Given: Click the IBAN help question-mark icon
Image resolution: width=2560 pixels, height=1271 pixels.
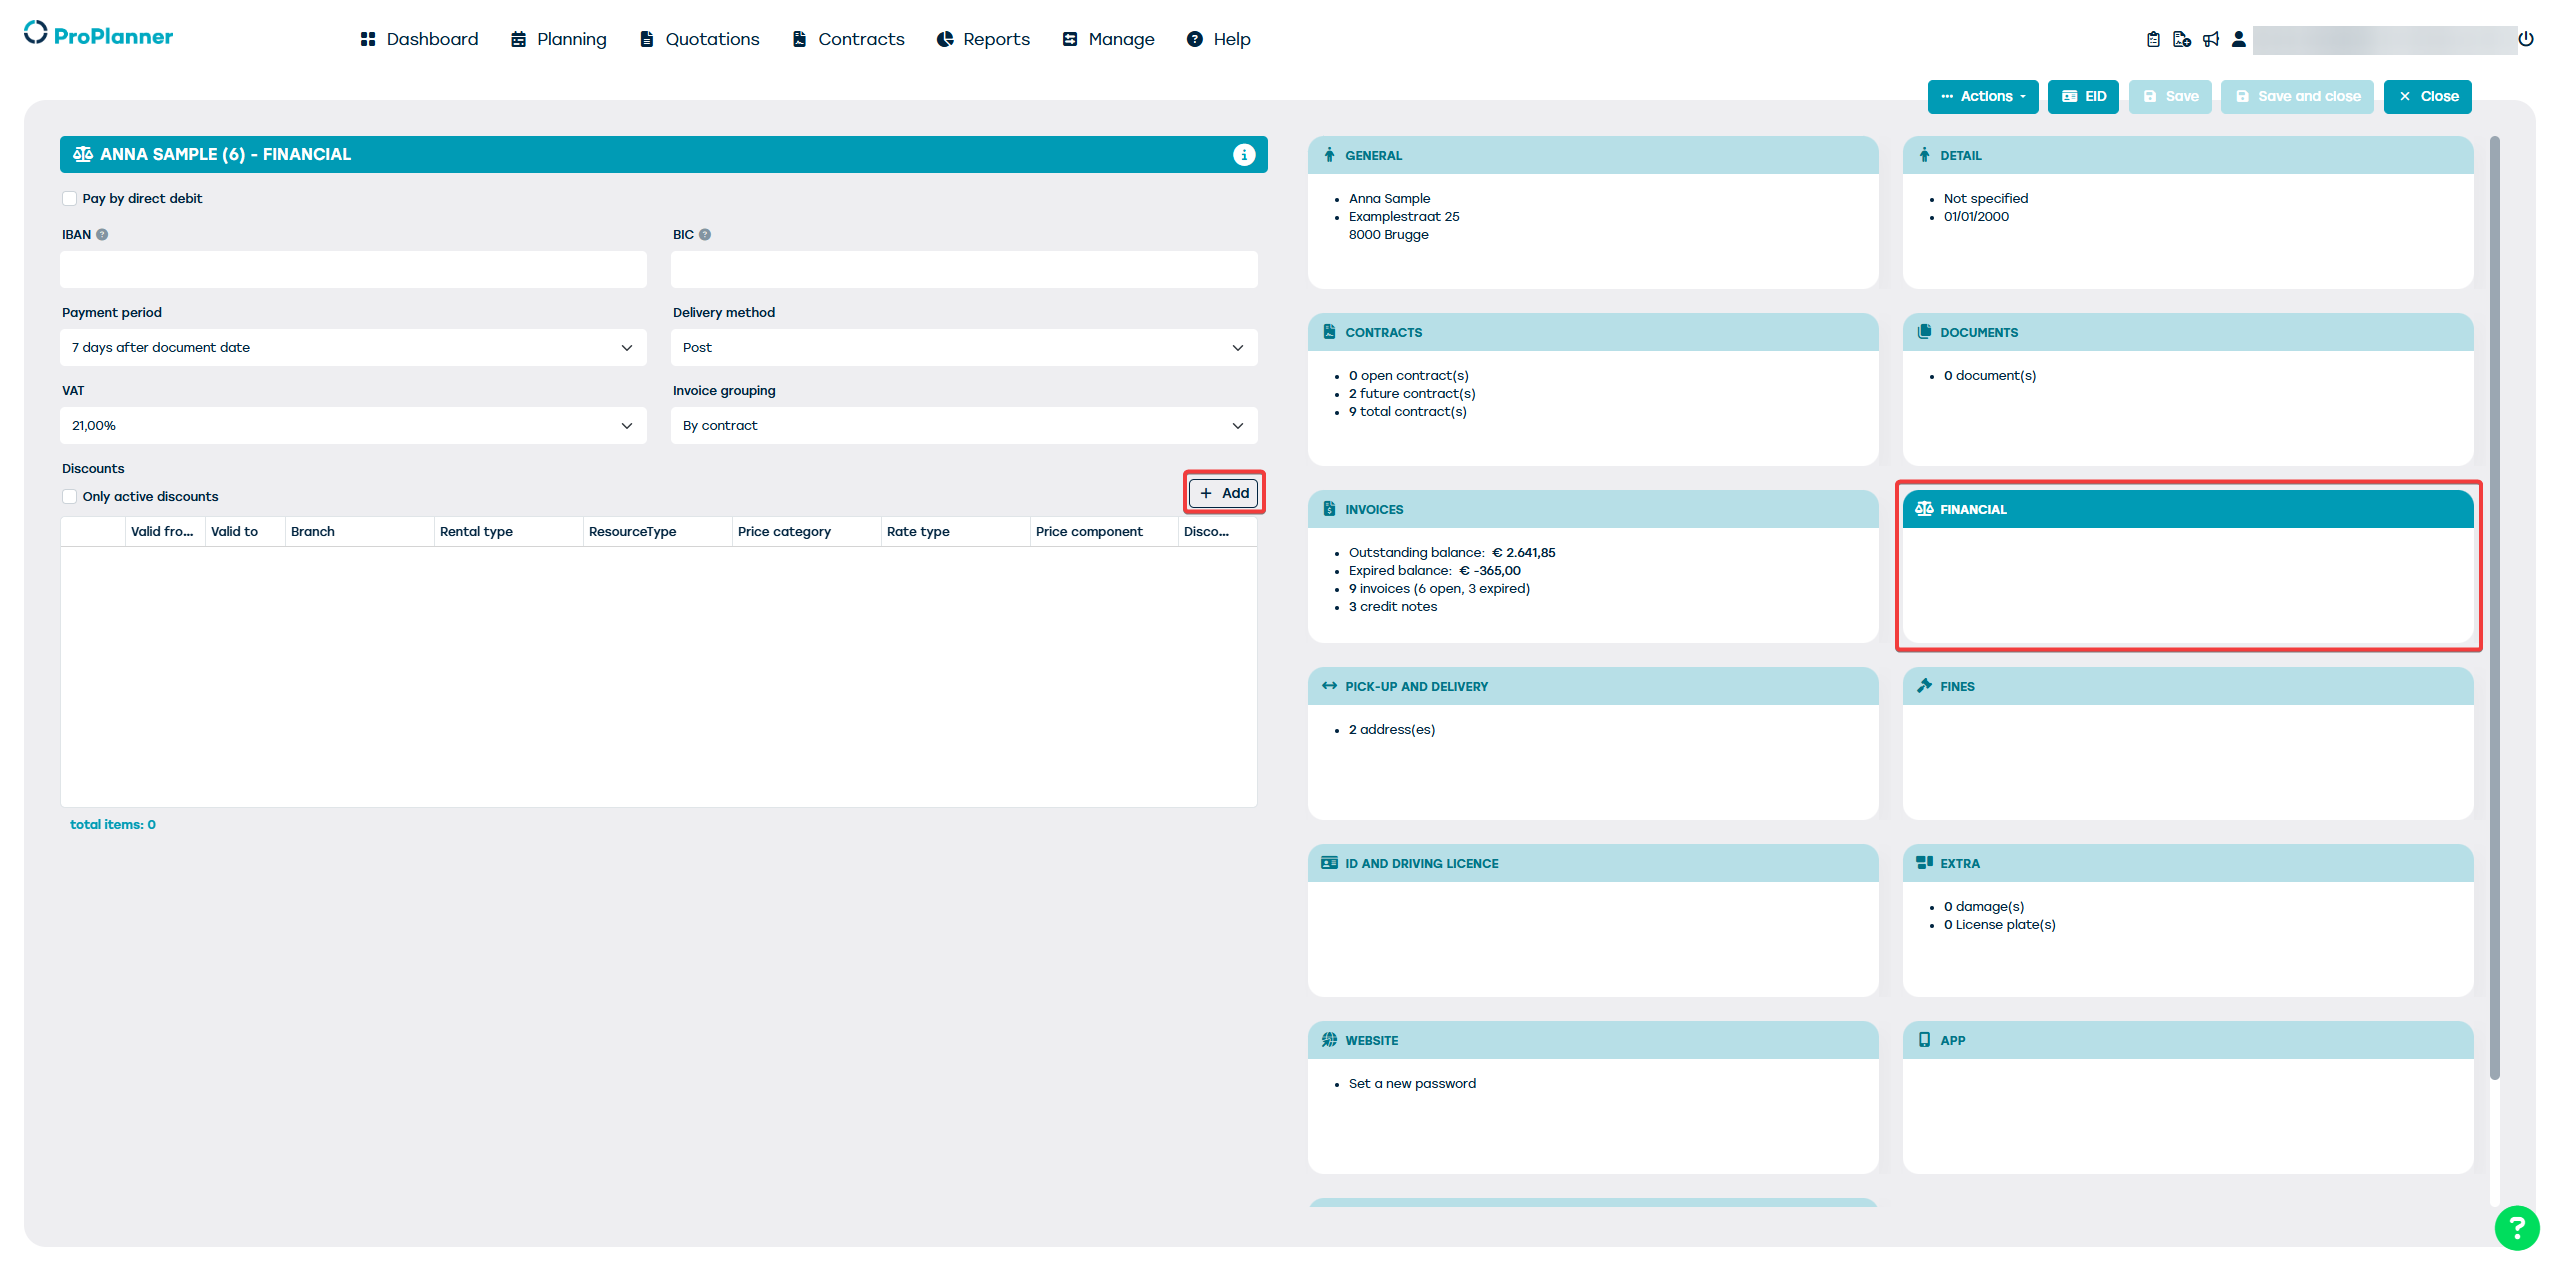Looking at the screenshot, I should coord(102,235).
